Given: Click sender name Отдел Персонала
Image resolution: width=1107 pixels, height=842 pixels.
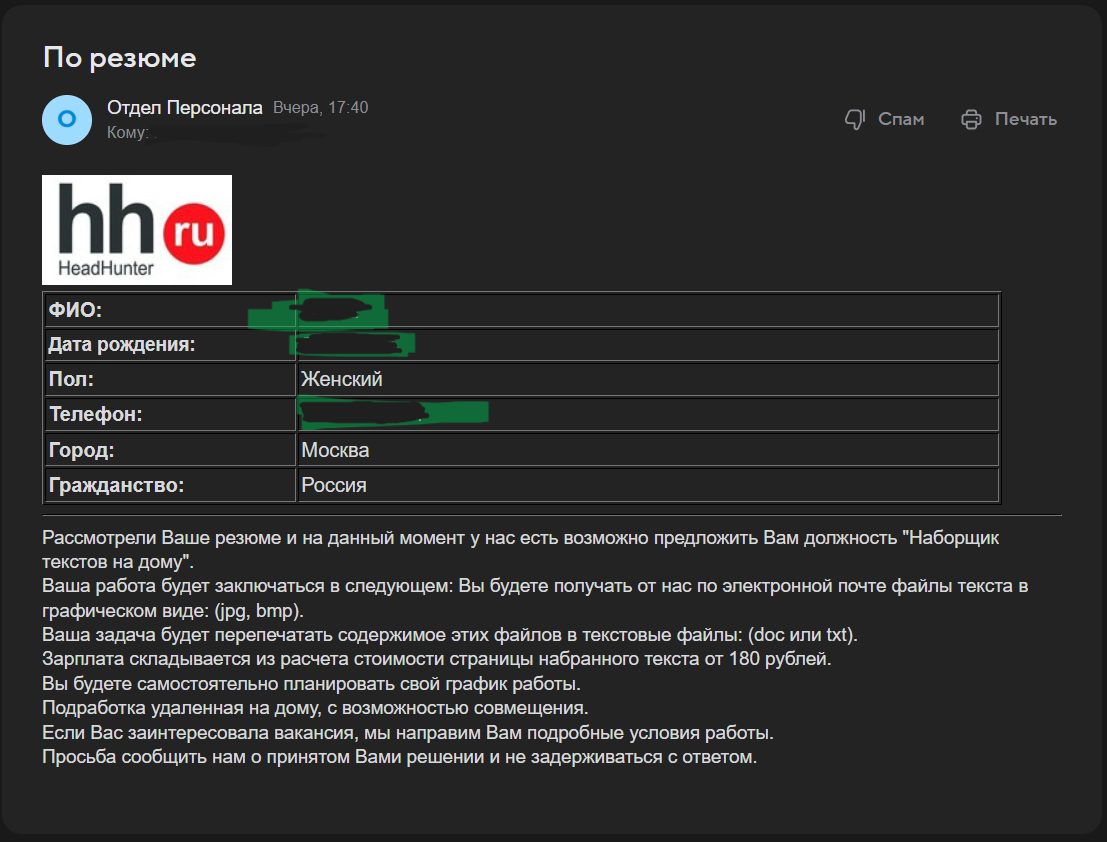Looking at the screenshot, I should pos(185,108).
